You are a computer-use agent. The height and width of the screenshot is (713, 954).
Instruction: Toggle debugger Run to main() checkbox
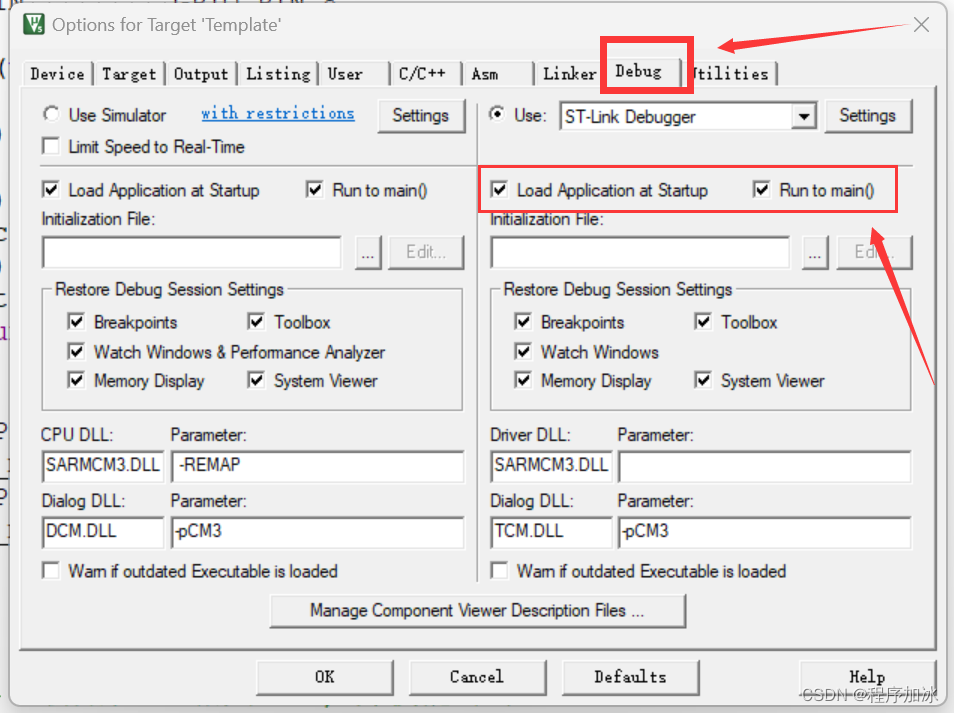click(x=762, y=190)
